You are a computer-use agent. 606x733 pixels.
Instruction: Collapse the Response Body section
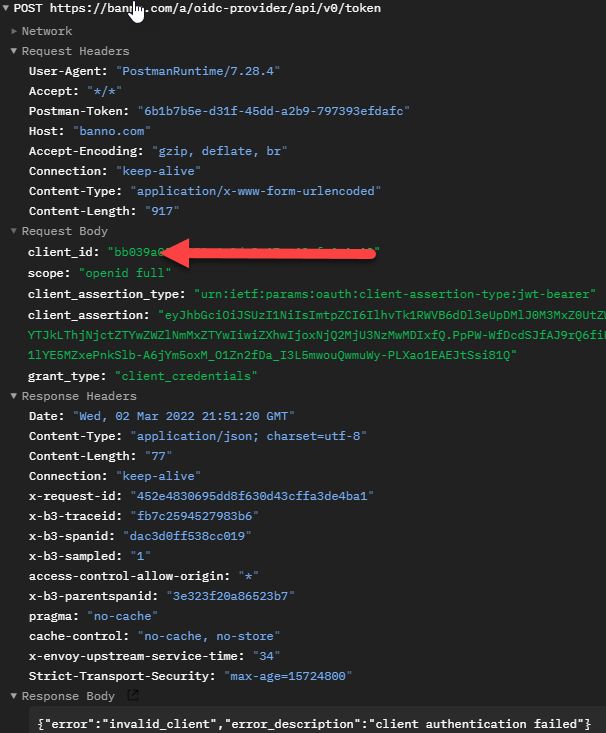click(x=14, y=696)
